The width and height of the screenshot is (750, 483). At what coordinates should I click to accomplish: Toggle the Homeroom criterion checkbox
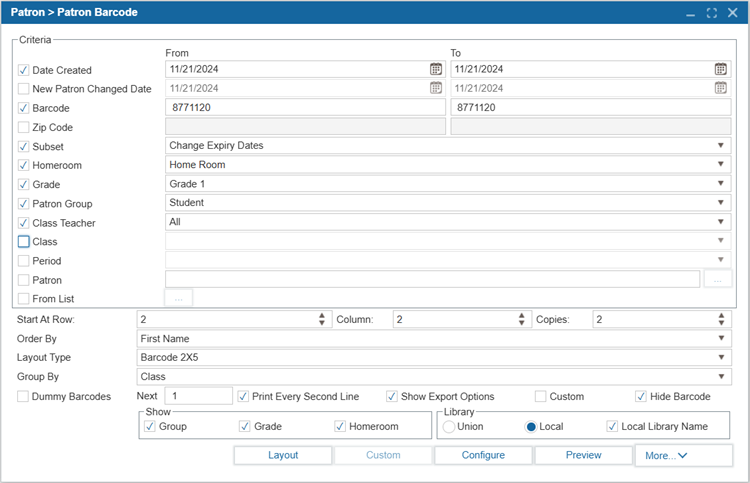pos(23,165)
